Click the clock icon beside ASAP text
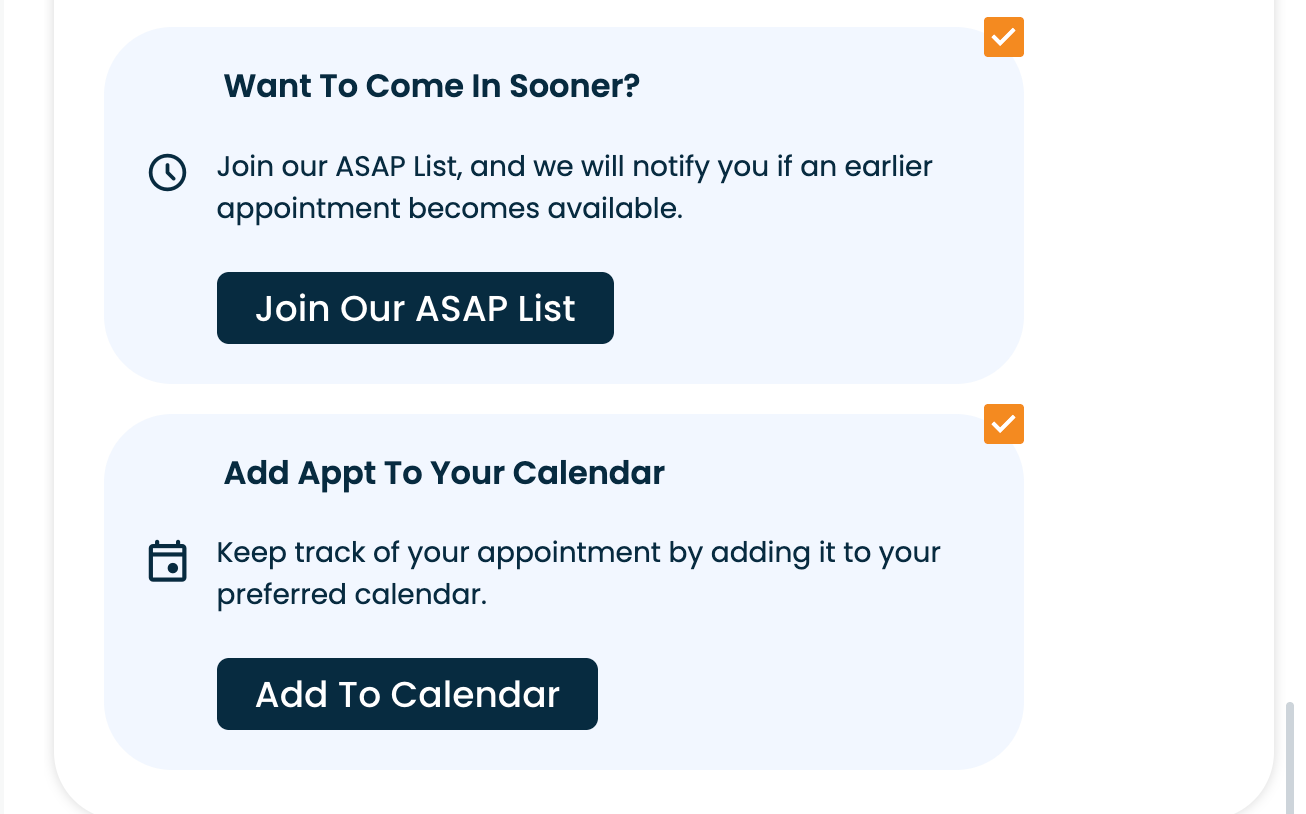 (167, 172)
